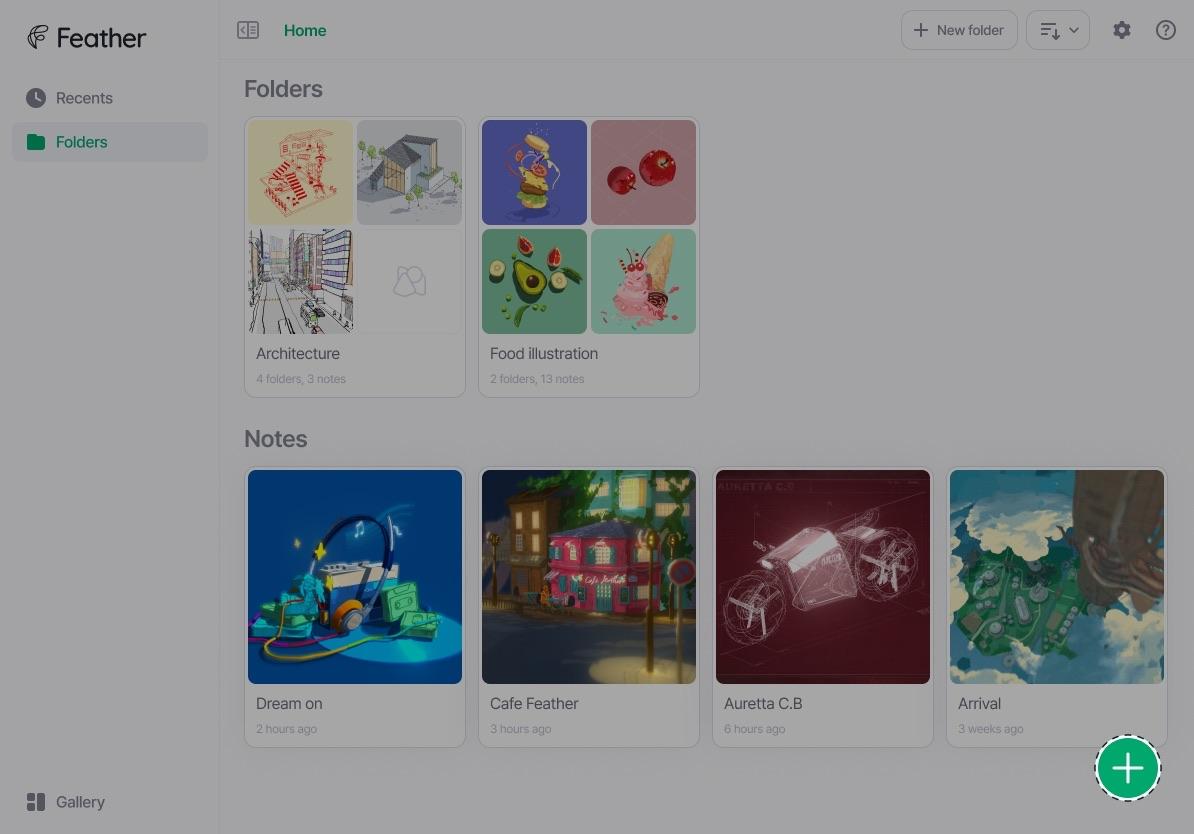1194x834 pixels.
Task: Open the Auretta C.B note
Action: (x=823, y=577)
